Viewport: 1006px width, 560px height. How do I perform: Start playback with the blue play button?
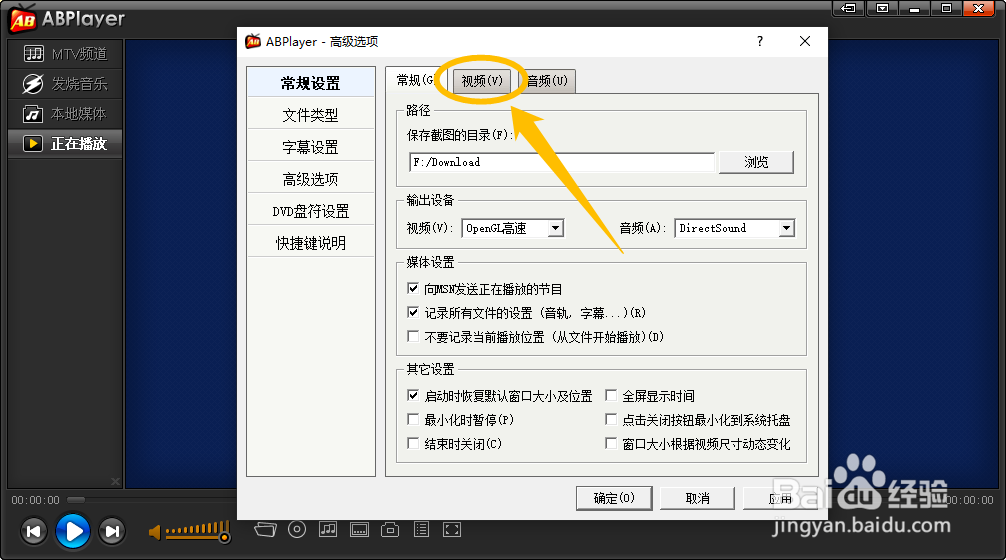[x=72, y=531]
